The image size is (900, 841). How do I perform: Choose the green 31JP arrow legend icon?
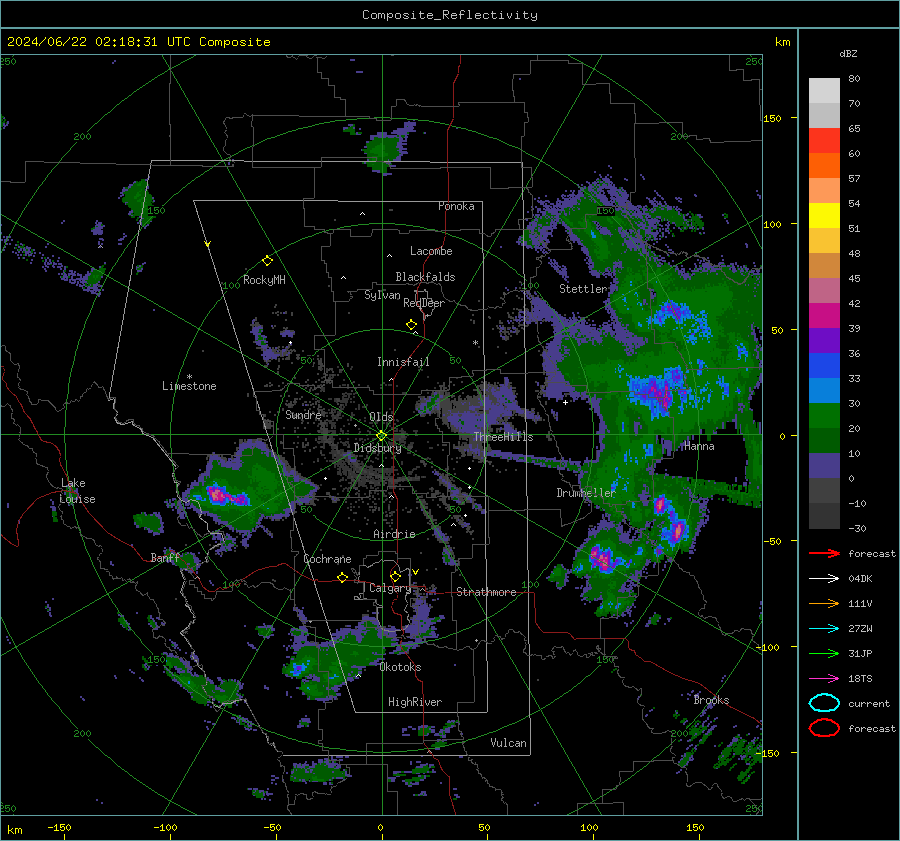tap(824, 653)
